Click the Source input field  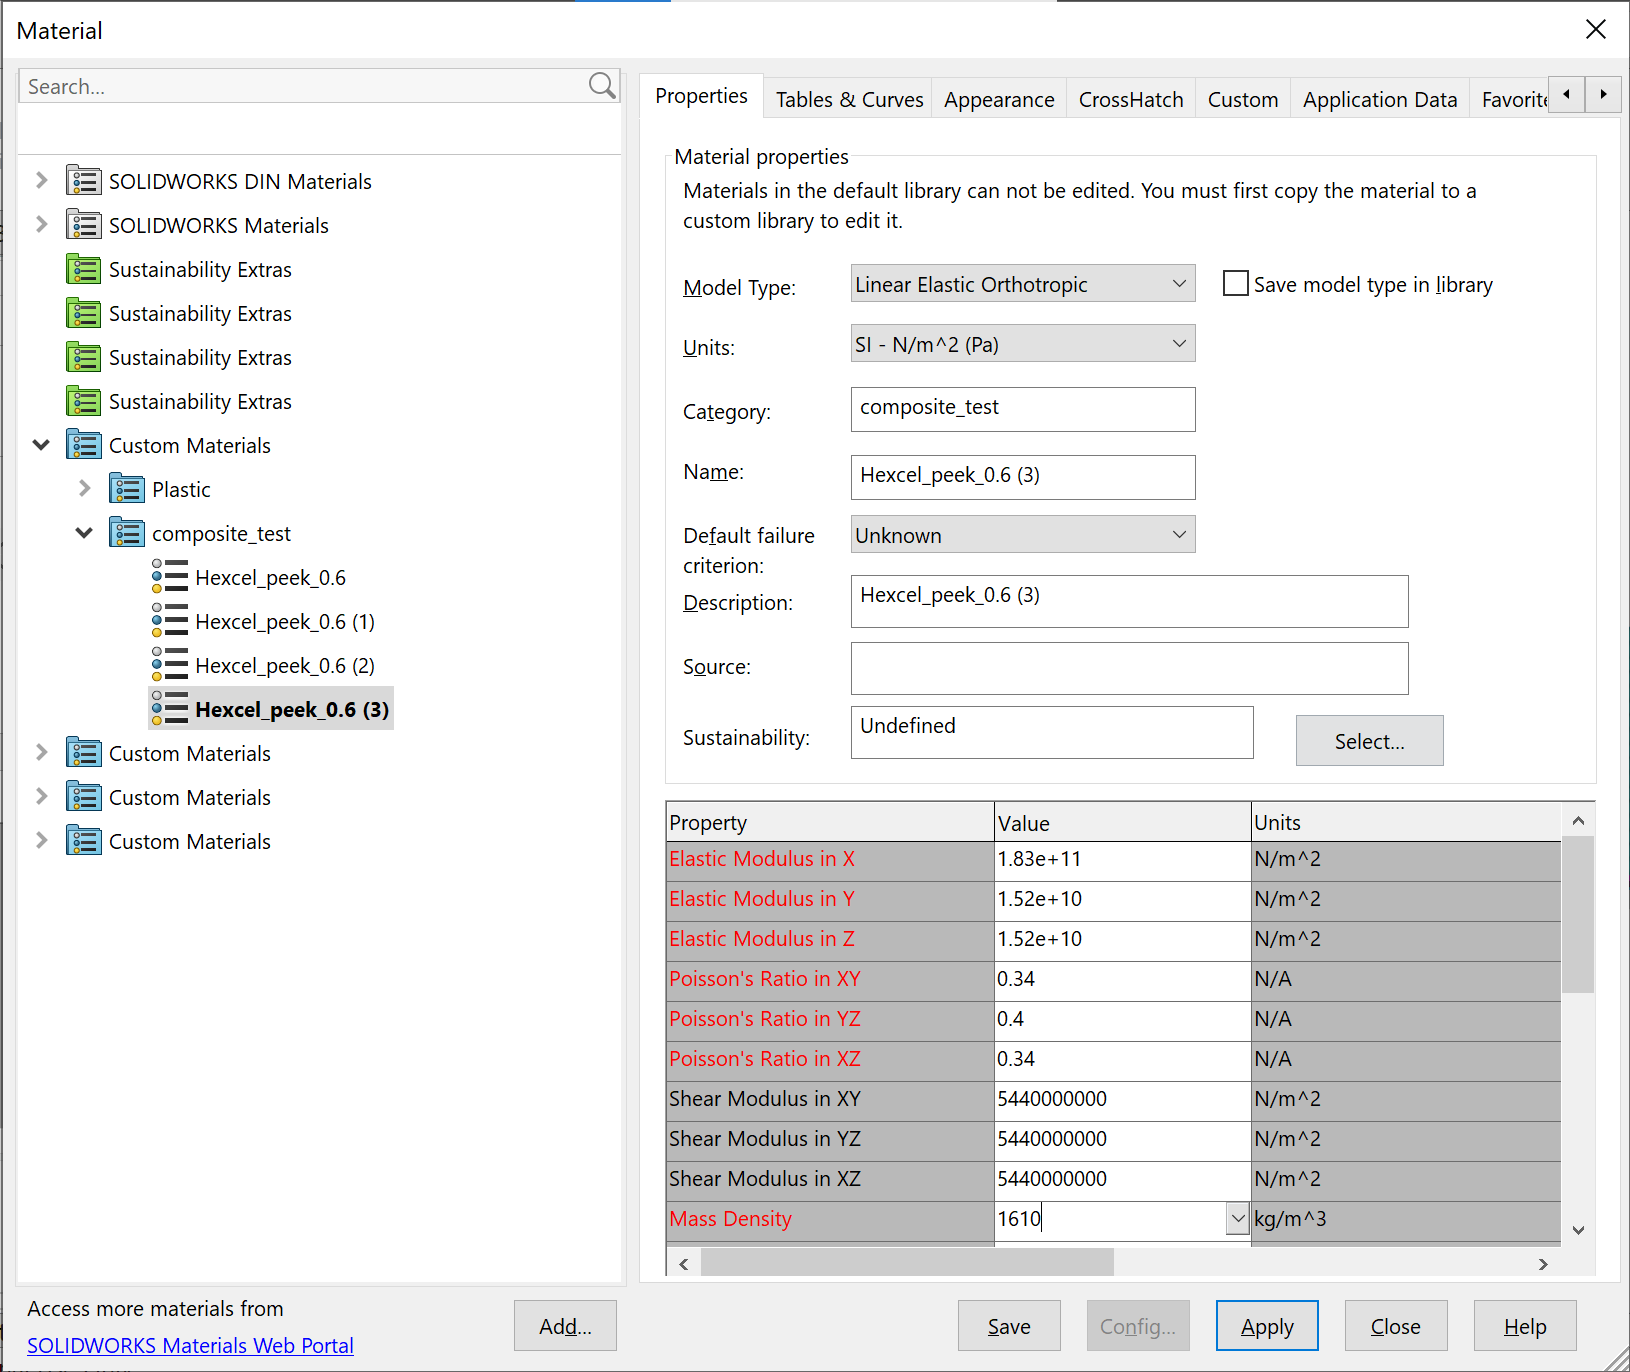pyautogui.click(x=1129, y=668)
